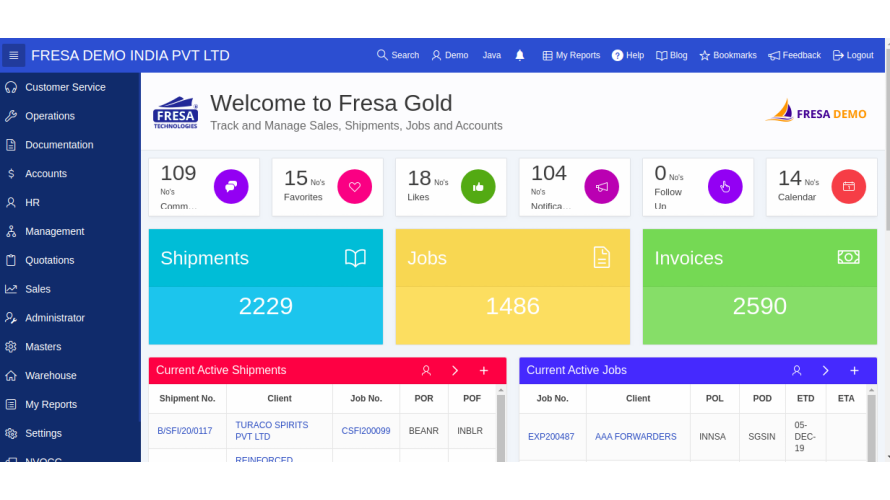890x500 pixels.
Task: Open Customer Service sidebar menu
Action: click(70, 87)
